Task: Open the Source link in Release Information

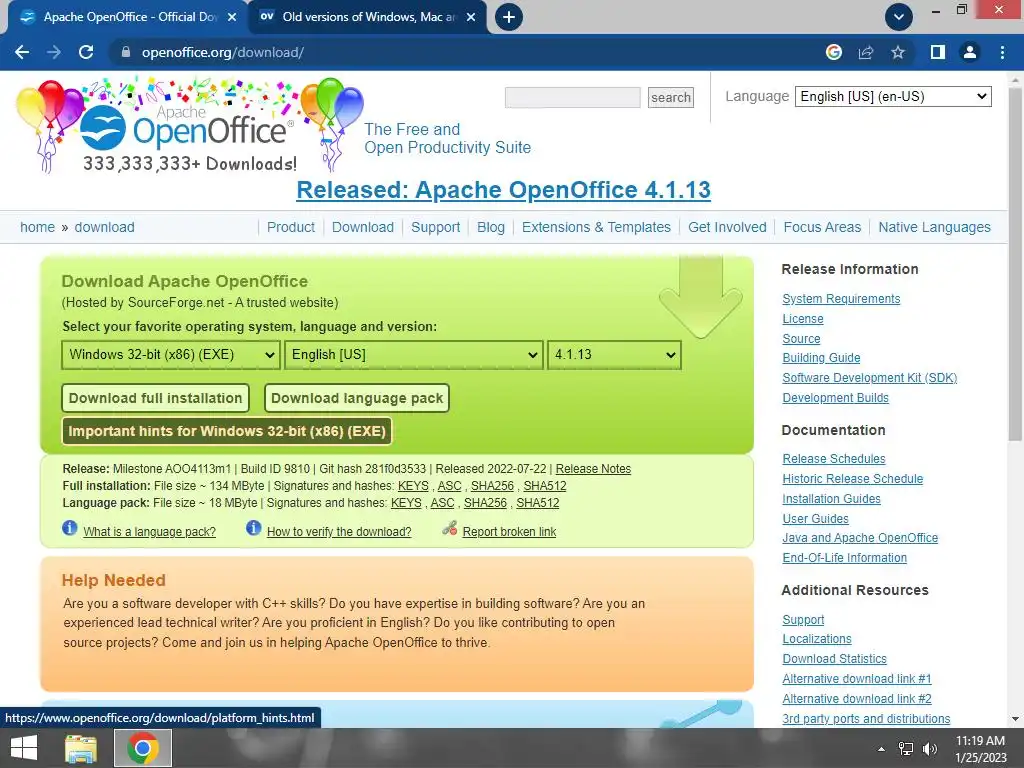Action: [x=801, y=339]
